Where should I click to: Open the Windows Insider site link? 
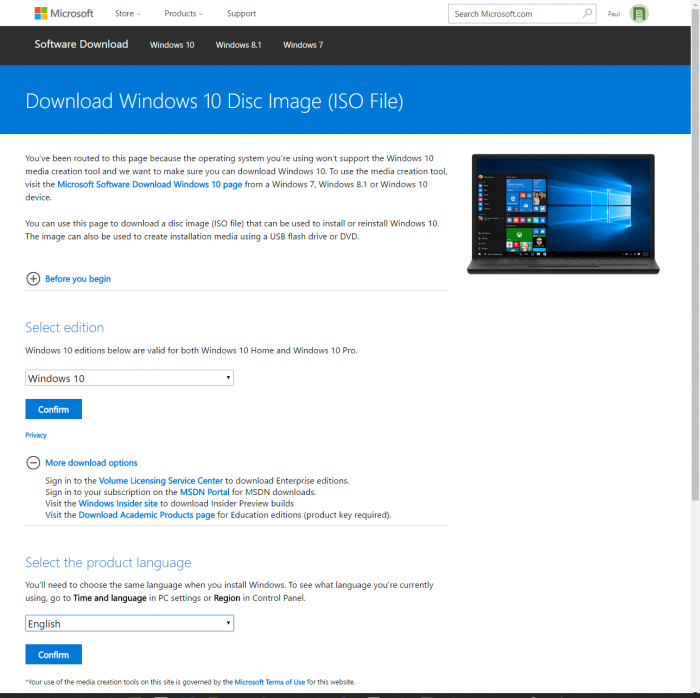(x=118, y=503)
